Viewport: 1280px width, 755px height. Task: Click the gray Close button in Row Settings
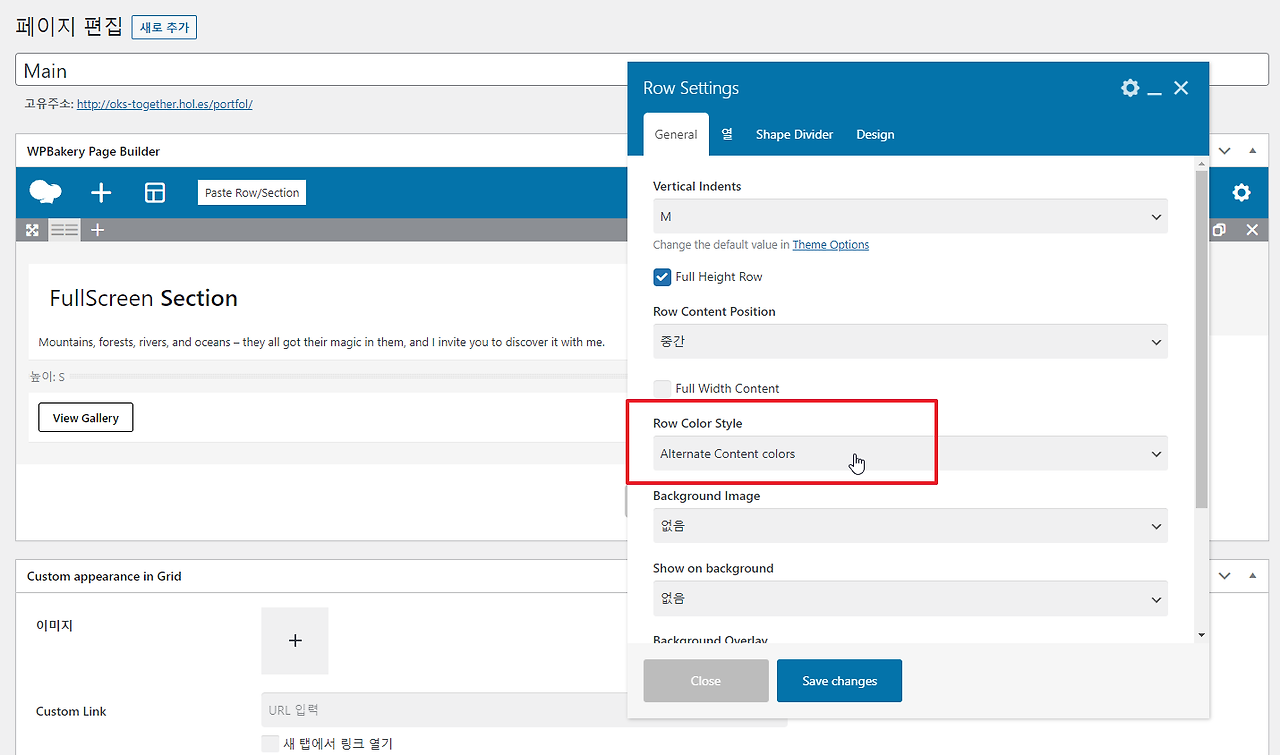coord(706,681)
